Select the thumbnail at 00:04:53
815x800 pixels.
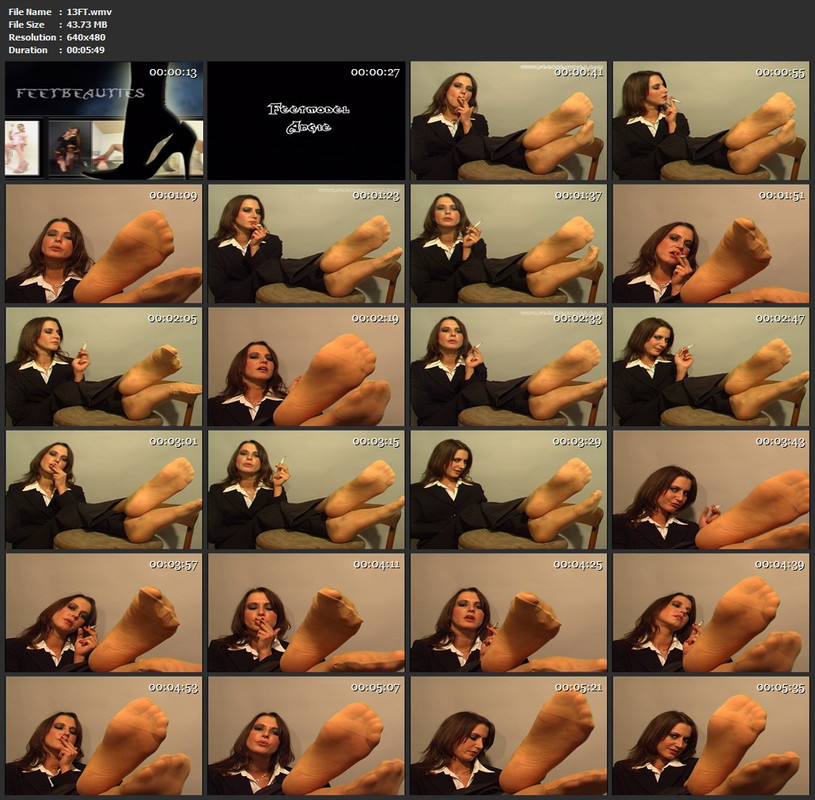(x=104, y=736)
